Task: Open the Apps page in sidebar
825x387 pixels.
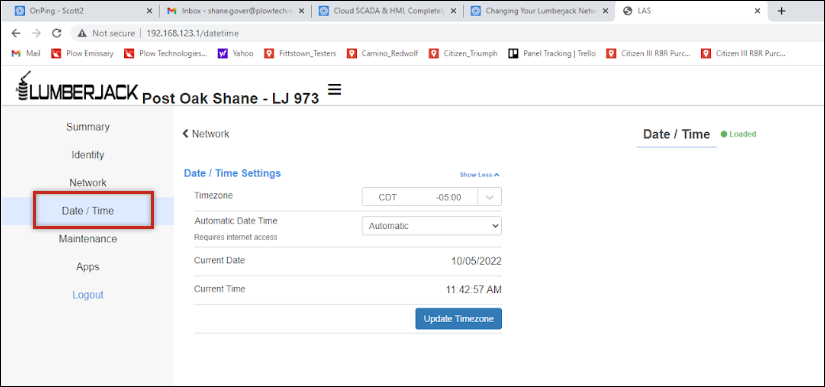Action: (x=88, y=267)
